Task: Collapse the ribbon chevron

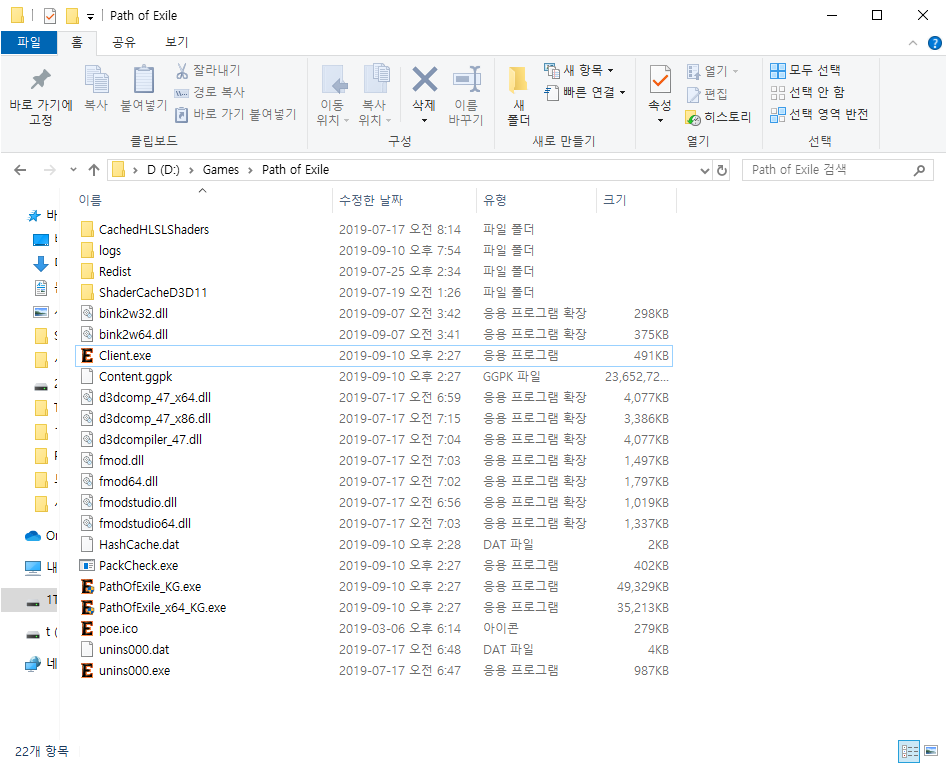Action: [913, 43]
